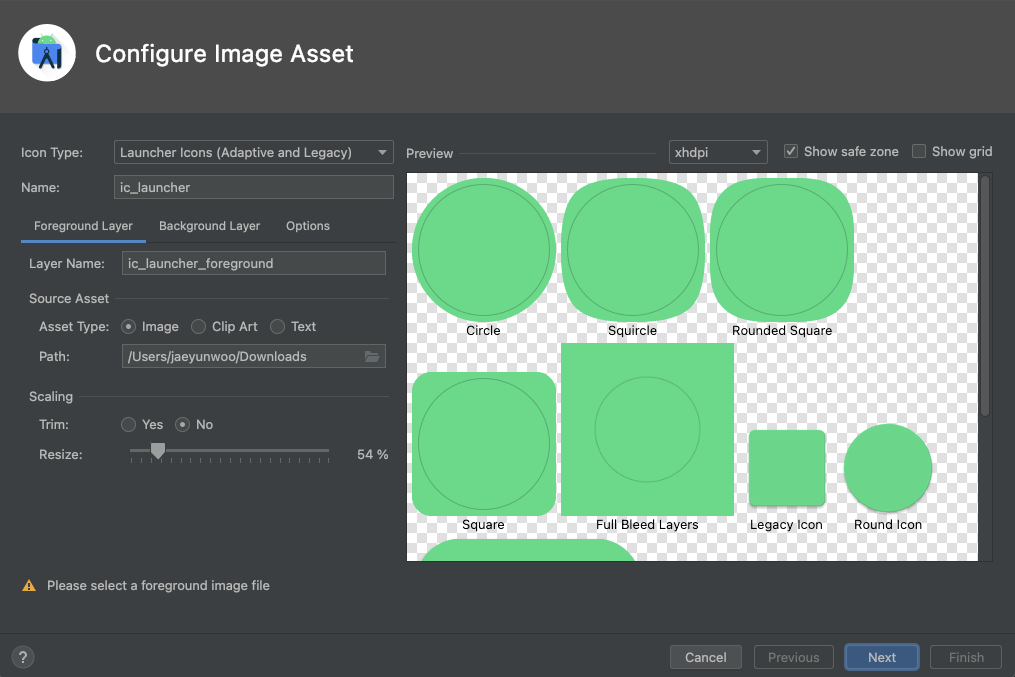
Task: Click the ic_launcher name field
Action: [x=253, y=187]
